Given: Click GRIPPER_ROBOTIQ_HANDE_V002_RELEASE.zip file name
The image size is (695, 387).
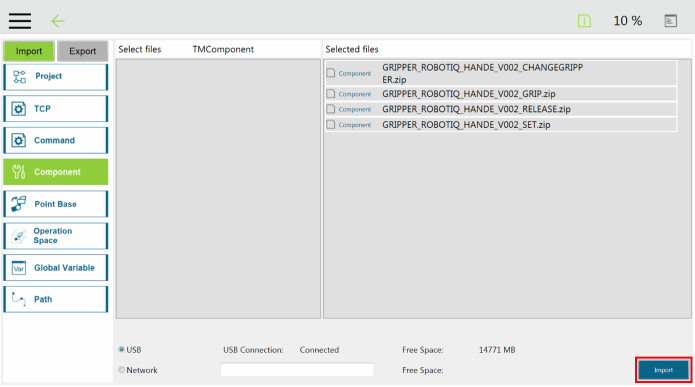Looking at the screenshot, I should [476, 109].
